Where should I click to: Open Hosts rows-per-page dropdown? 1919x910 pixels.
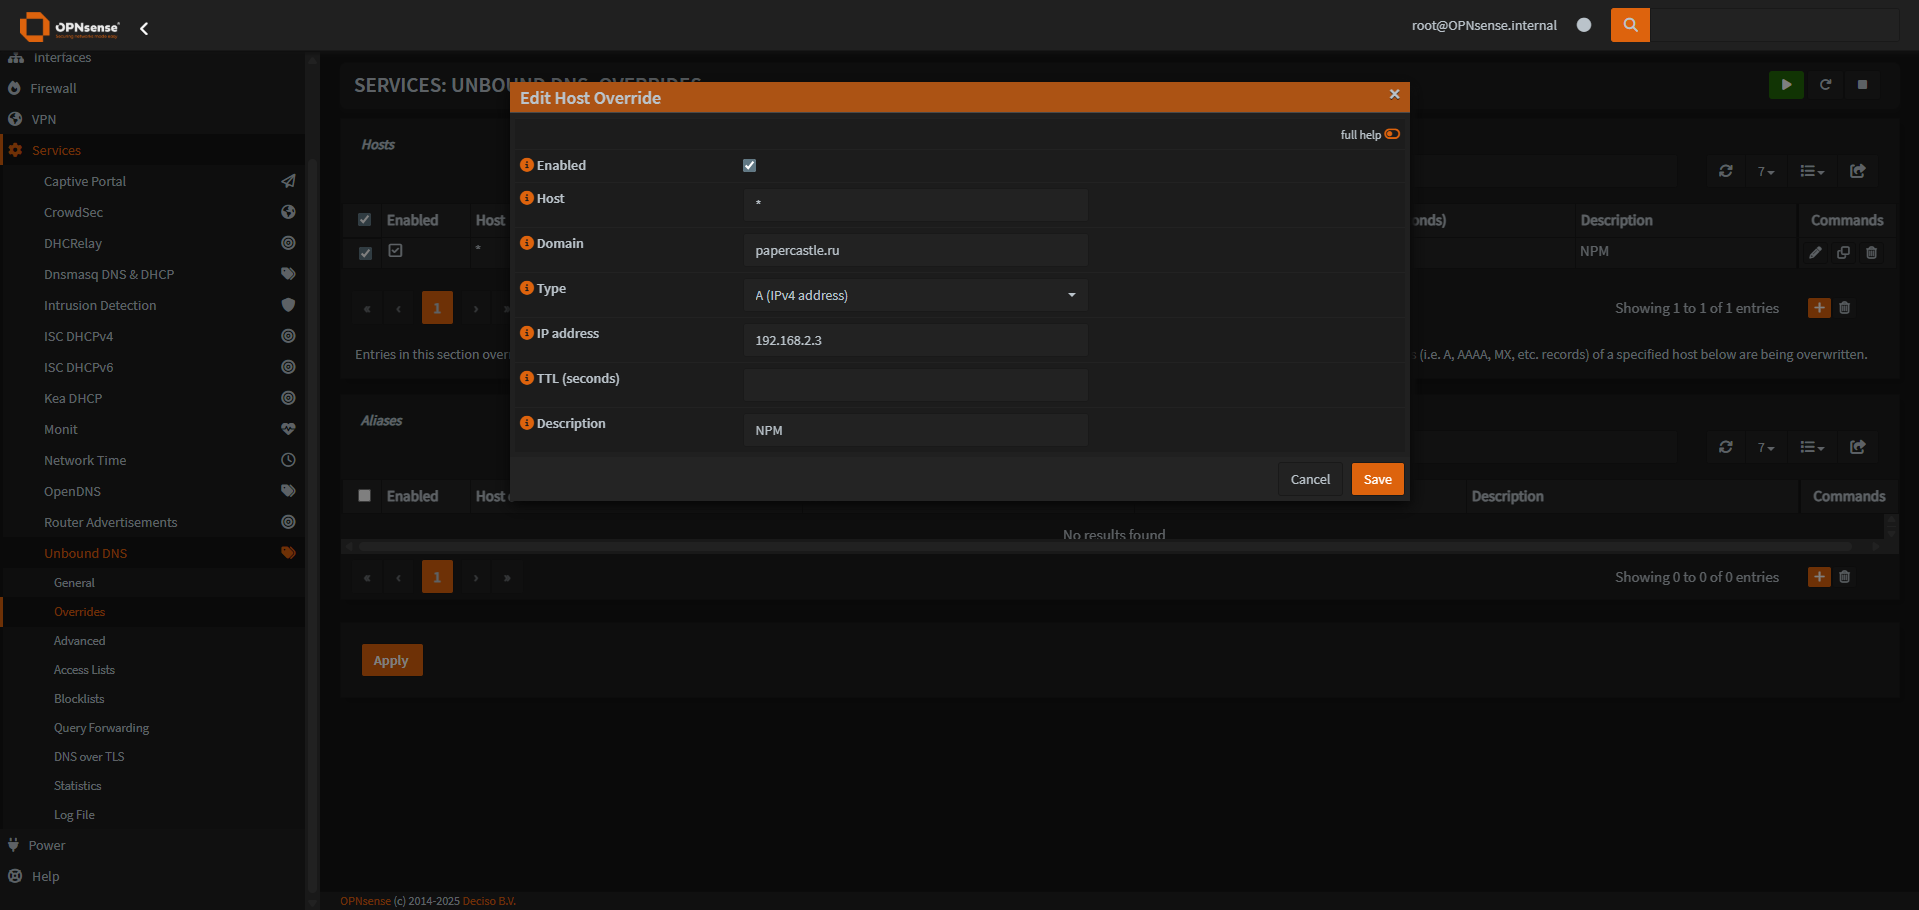(1766, 171)
